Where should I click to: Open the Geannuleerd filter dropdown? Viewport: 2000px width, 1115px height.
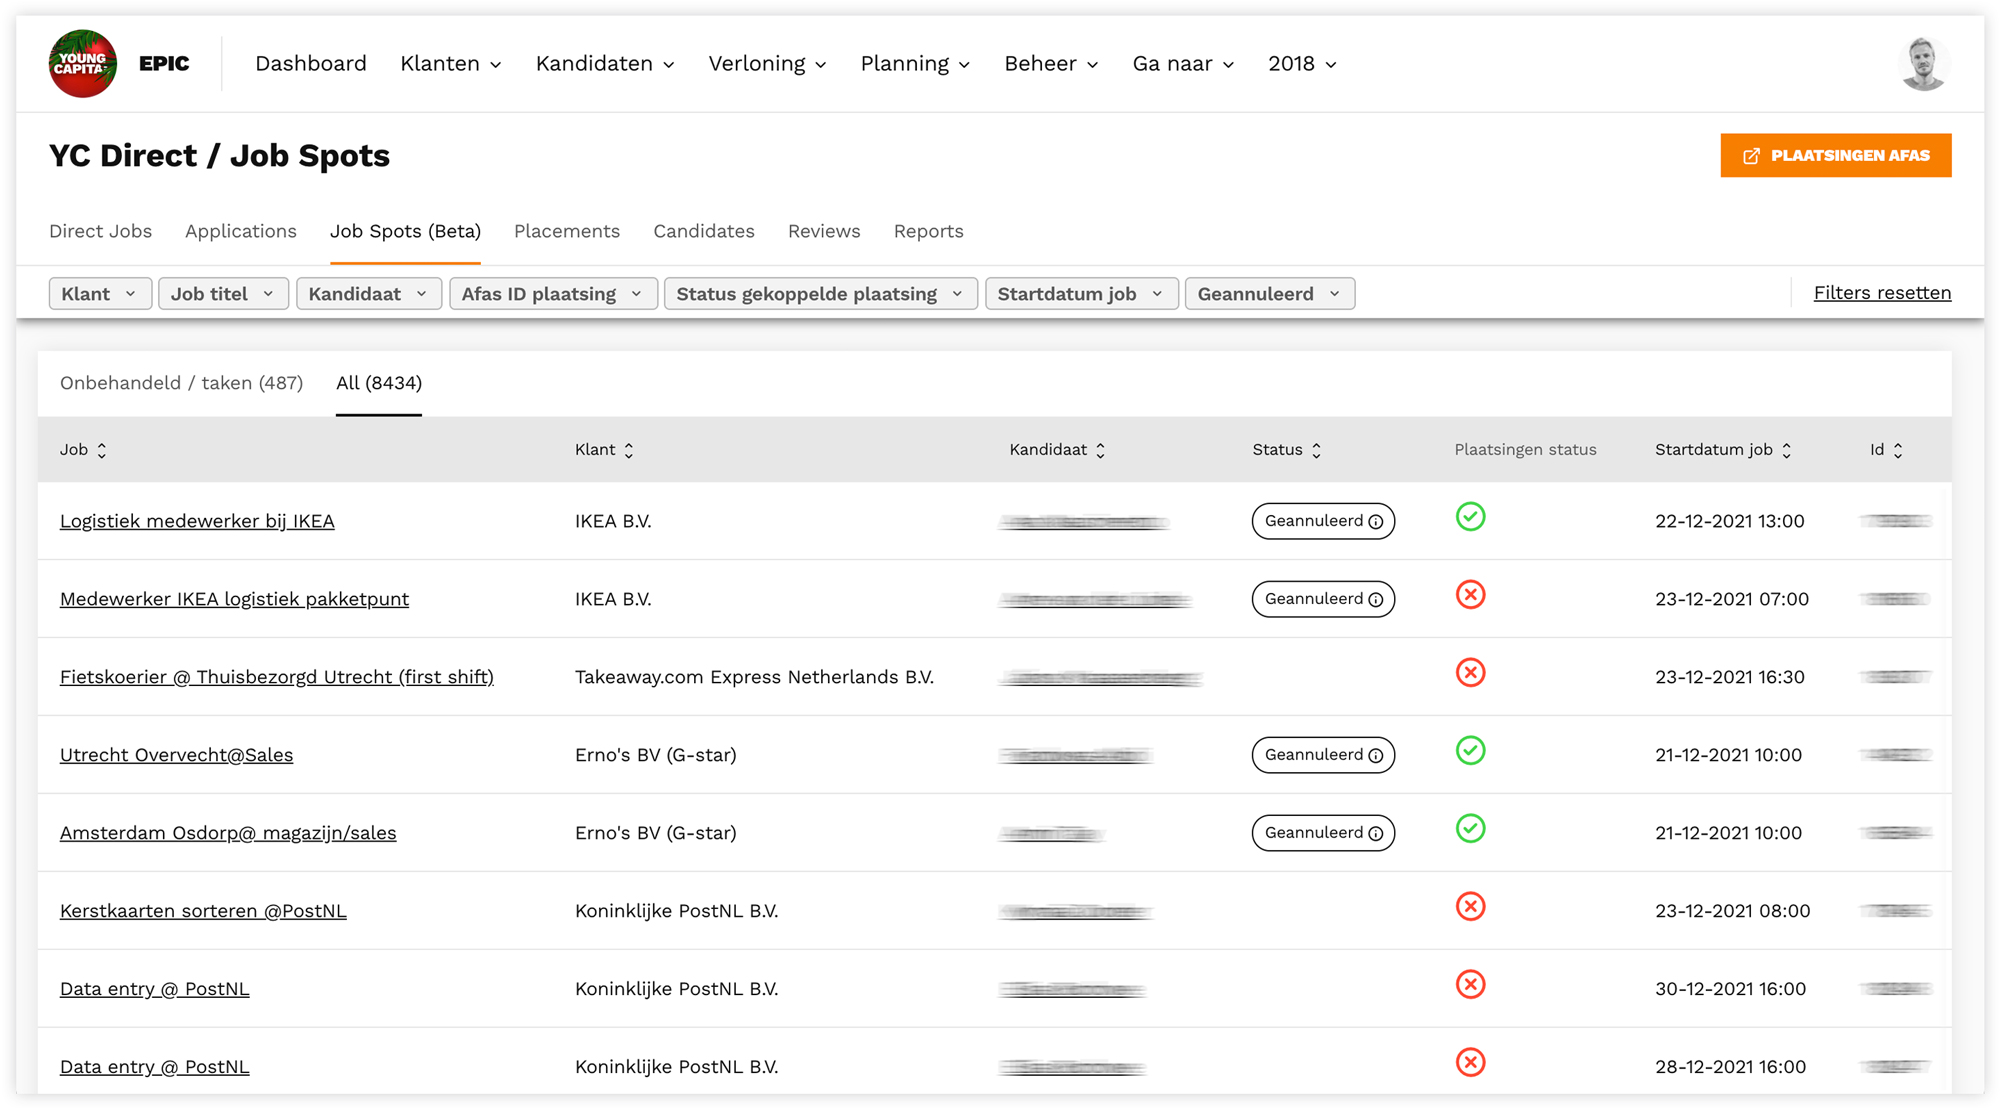pos(1270,294)
